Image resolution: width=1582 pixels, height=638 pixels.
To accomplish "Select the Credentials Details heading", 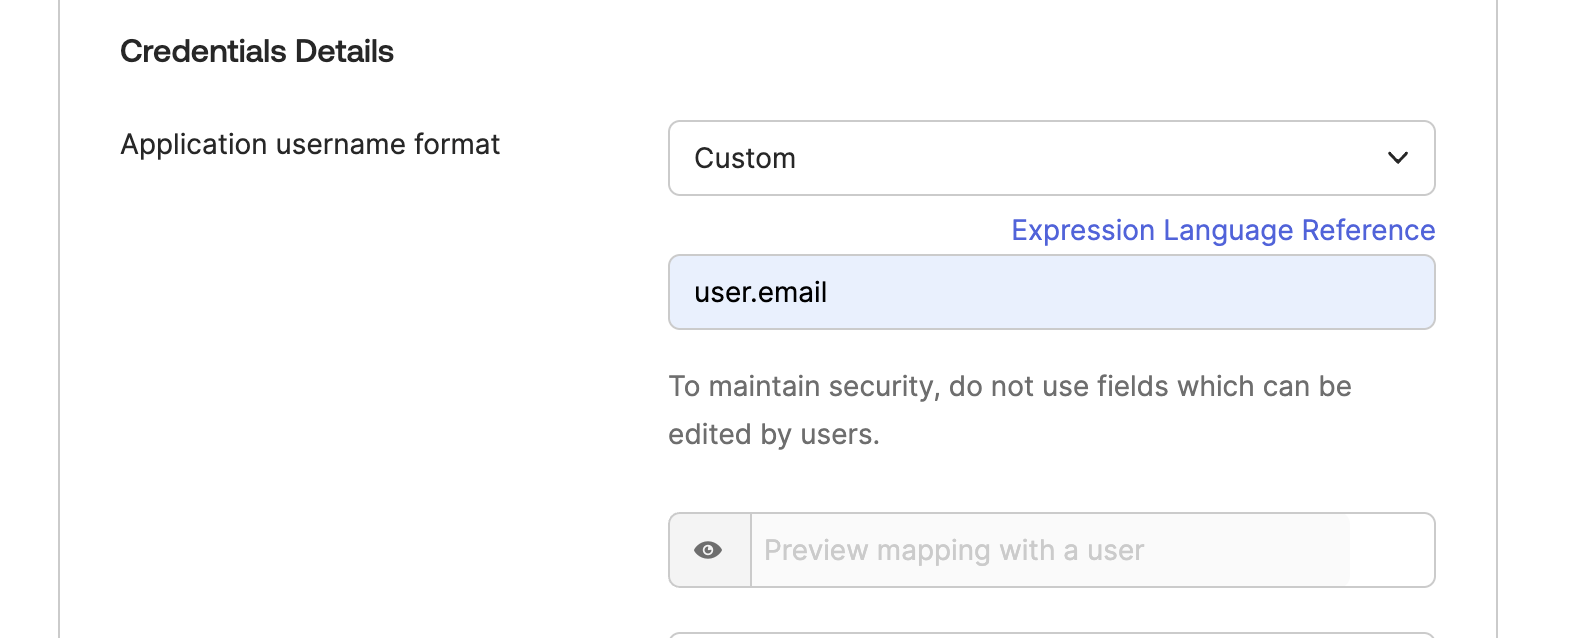I will [257, 51].
